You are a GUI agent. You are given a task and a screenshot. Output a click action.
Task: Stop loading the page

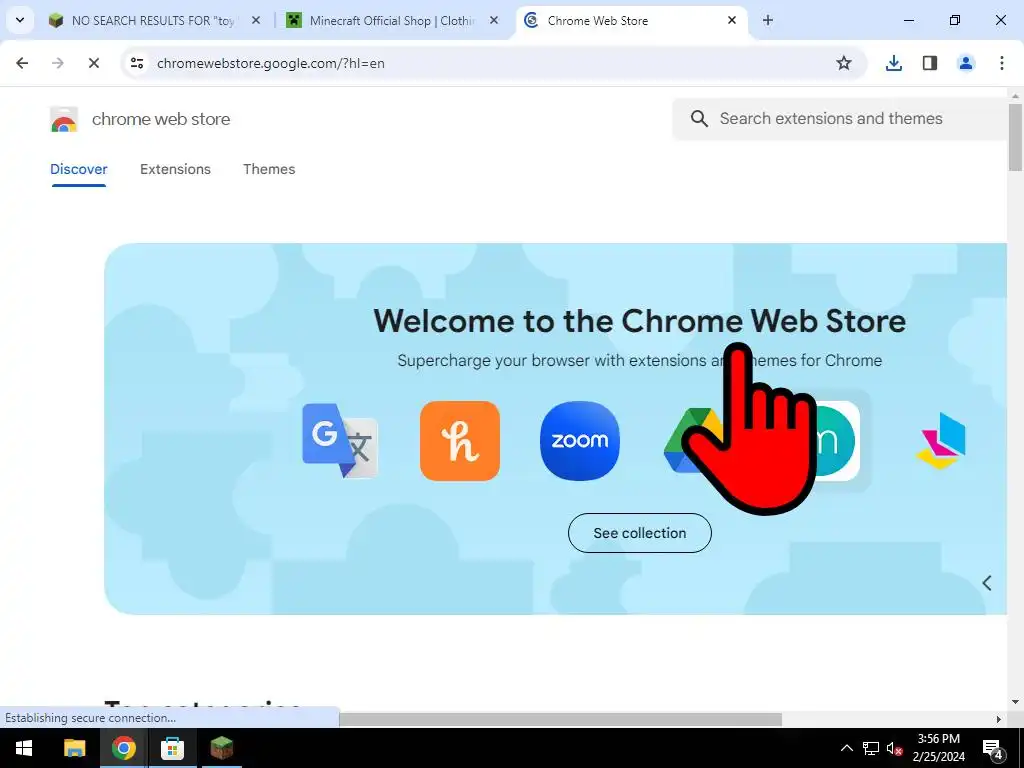[93, 63]
